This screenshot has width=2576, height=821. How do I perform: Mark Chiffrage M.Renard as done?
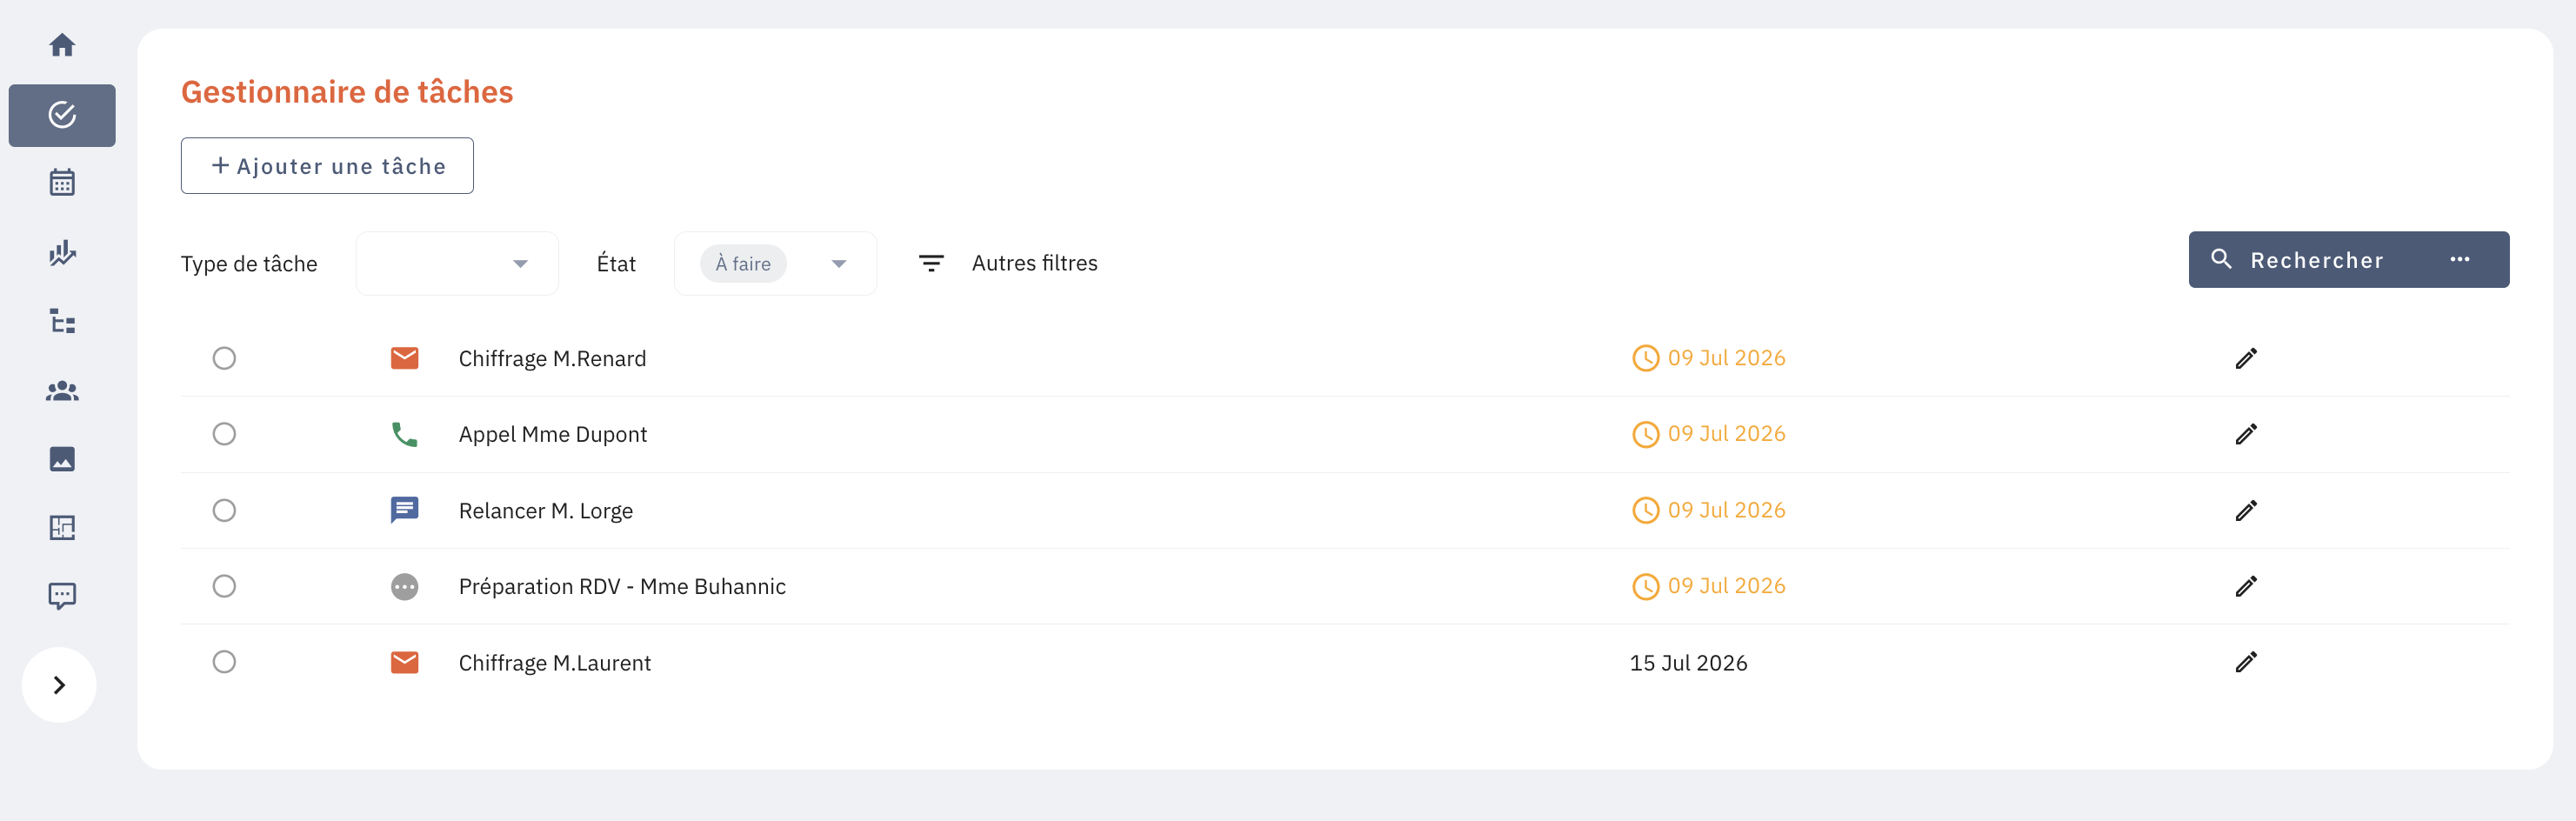[x=224, y=358]
